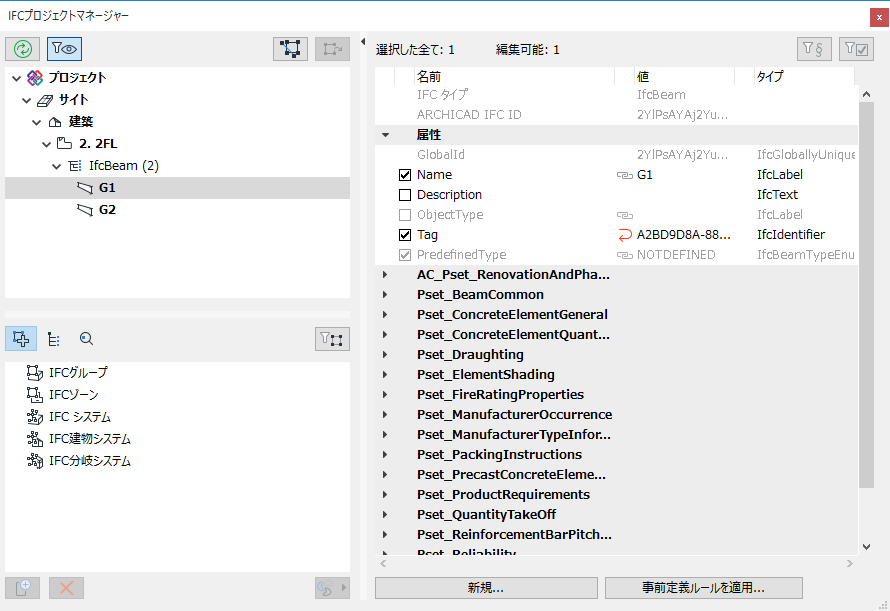Screen dimensions: 890x611
Task: Click the A2BD9D8A-88... Tag value cell
Action: pyautogui.click(x=684, y=235)
